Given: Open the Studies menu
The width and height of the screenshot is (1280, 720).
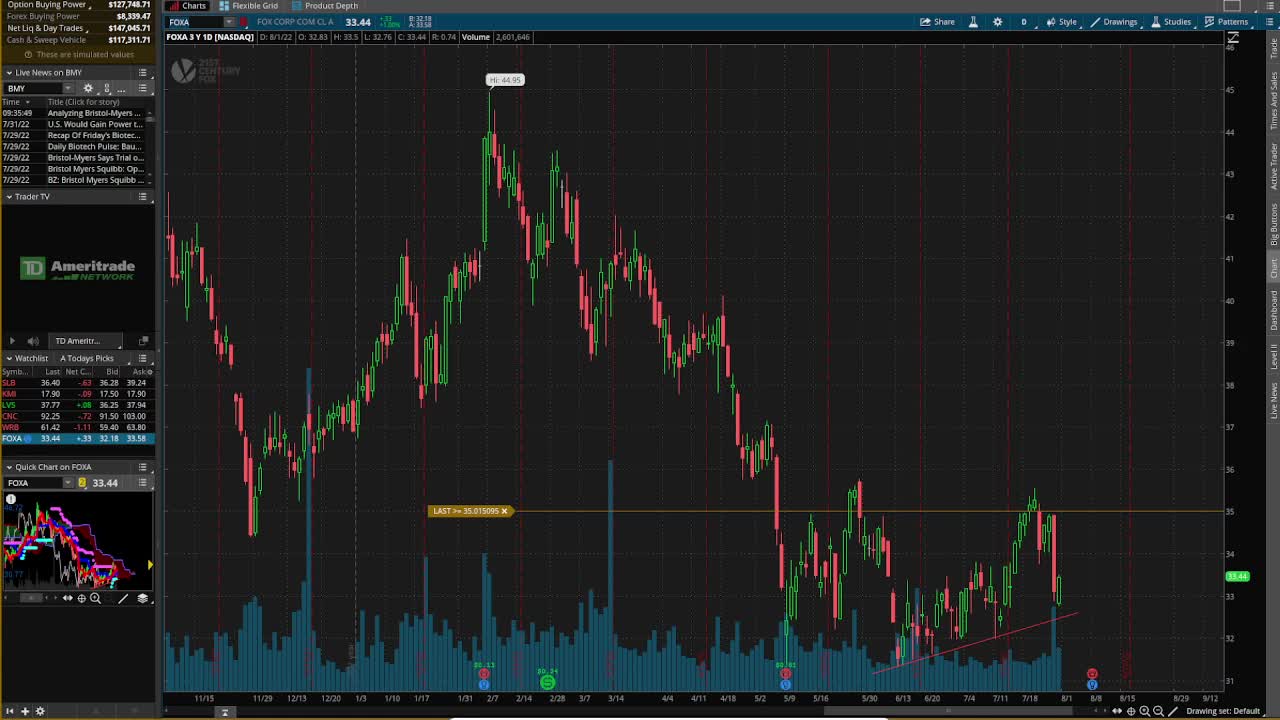Looking at the screenshot, I should pyautogui.click(x=1171, y=22).
